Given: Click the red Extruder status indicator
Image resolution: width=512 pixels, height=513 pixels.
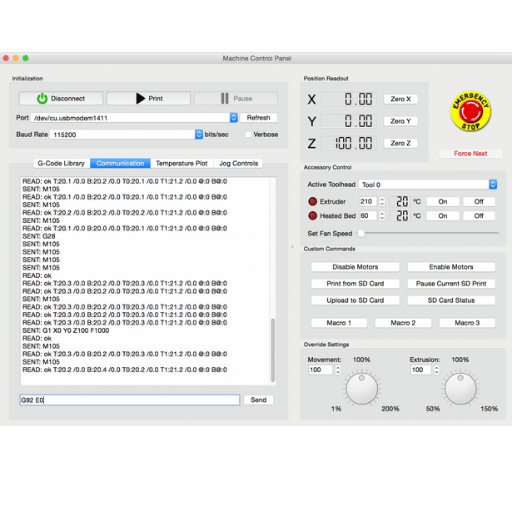Looking at the screenshot, I should (312, 201).
